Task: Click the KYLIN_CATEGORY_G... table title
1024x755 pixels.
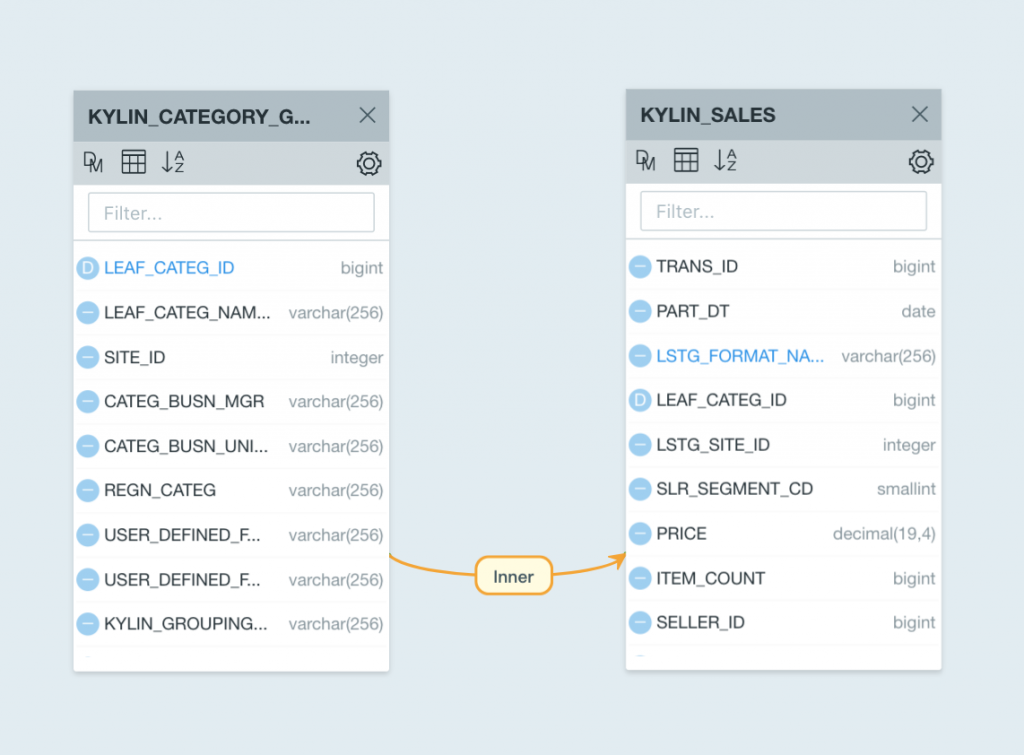Action: point(199,117)
